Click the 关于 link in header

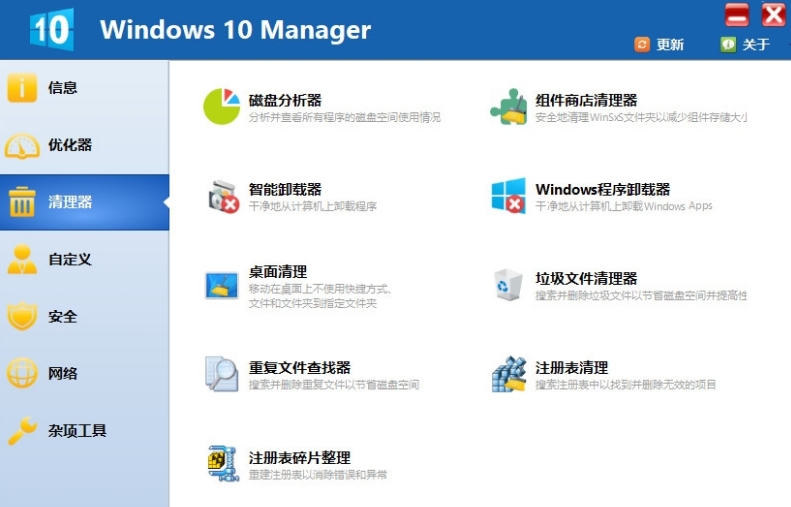tap(756, 45)
